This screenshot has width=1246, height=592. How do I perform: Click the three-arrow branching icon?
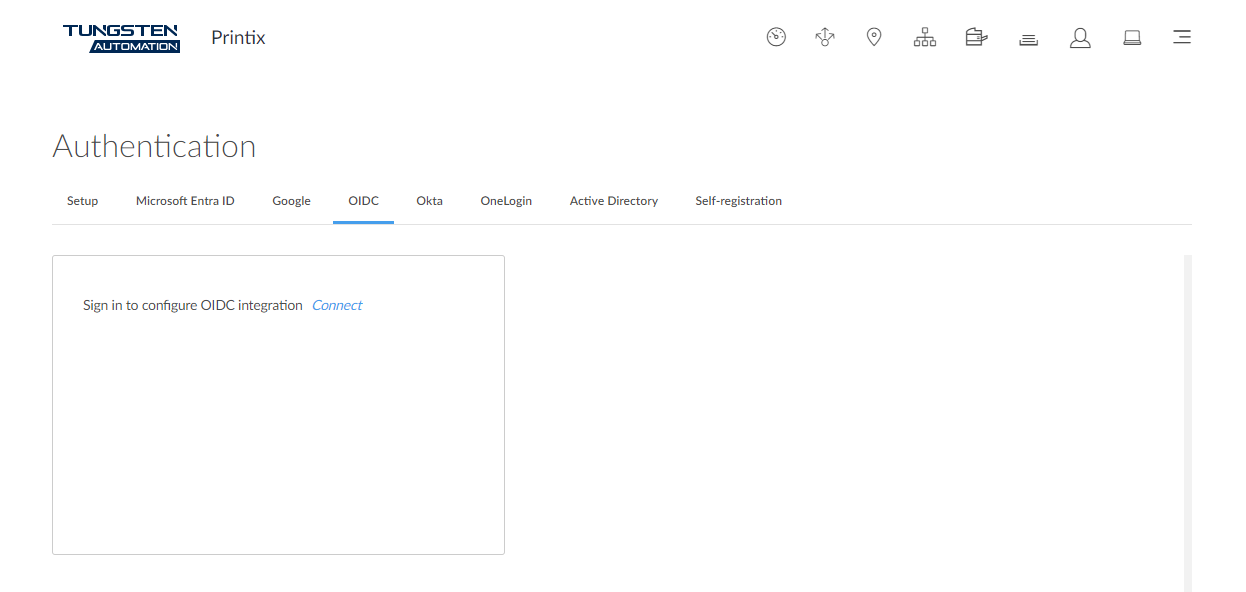[825, 38]
